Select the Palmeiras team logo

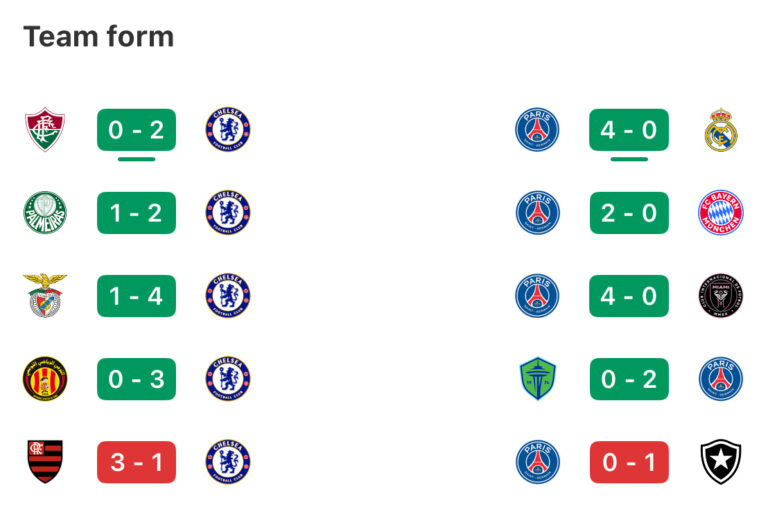[44, 213]
